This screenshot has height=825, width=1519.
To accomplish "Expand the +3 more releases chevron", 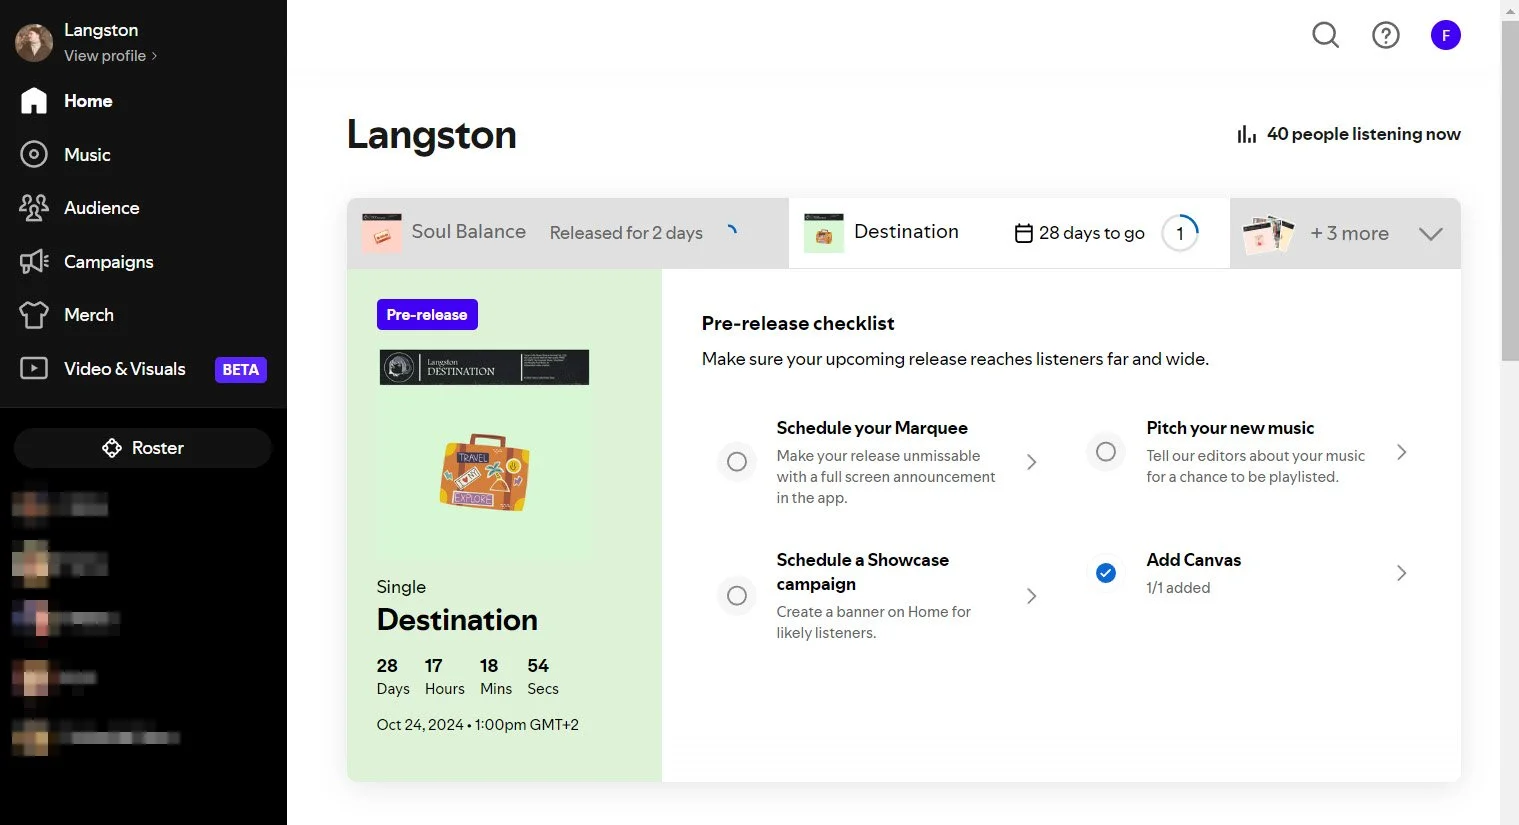I will pyautogui.click(x=1431, y=234).
